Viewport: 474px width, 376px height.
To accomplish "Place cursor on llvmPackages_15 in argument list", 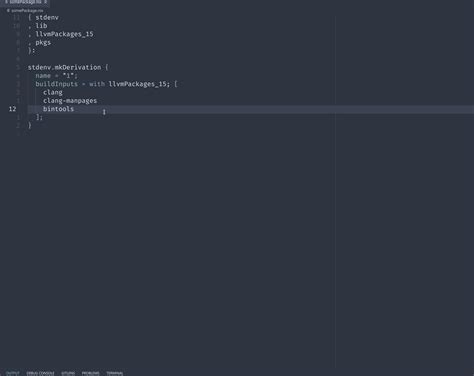I will [64, 34].
